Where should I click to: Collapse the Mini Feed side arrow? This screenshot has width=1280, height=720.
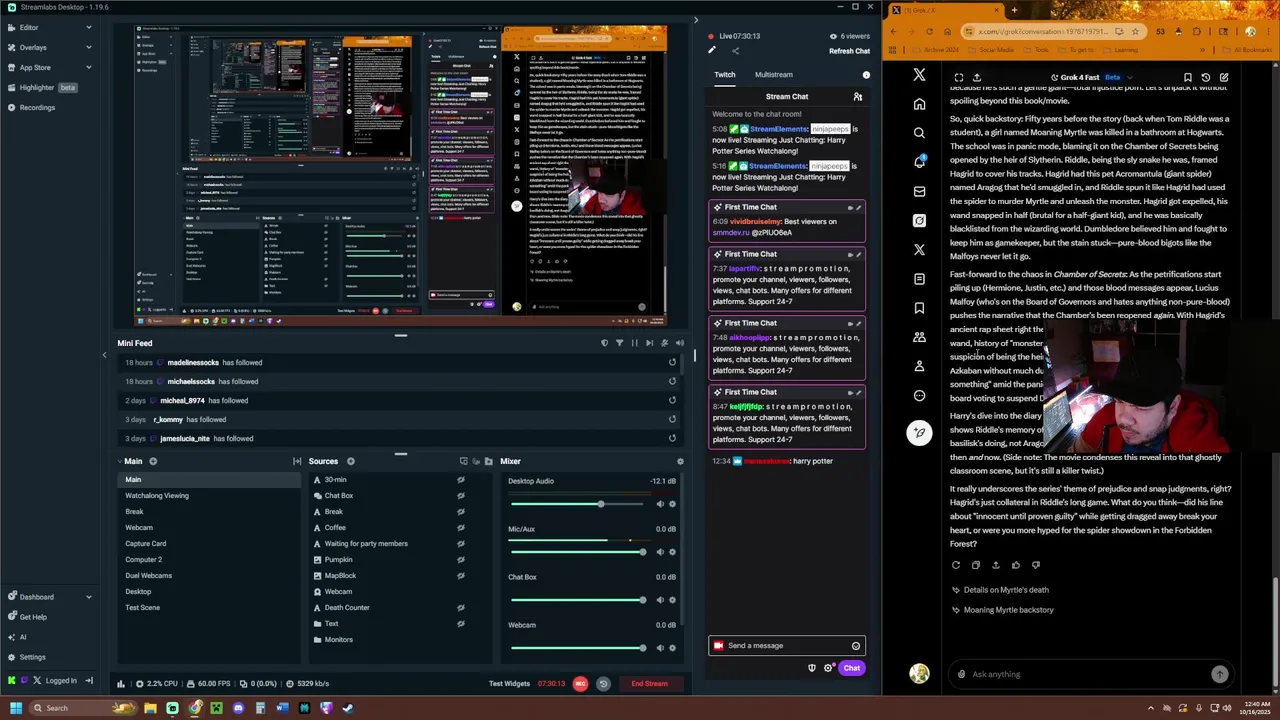[x=104, y=355]
